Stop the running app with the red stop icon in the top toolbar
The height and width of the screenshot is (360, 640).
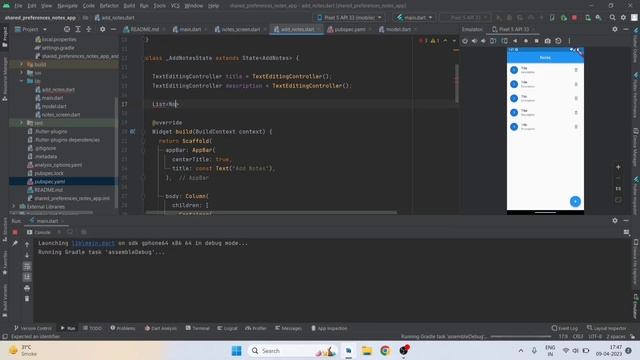[x=574, y=18]
